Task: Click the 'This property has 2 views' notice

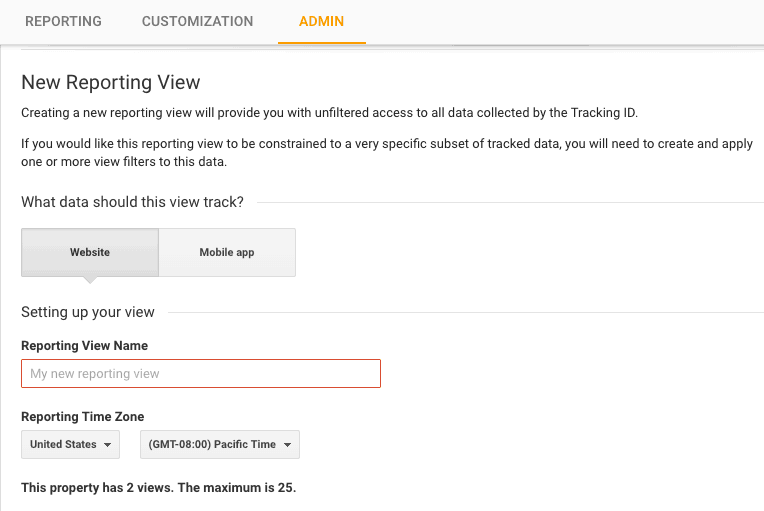Action: (159, 488)
